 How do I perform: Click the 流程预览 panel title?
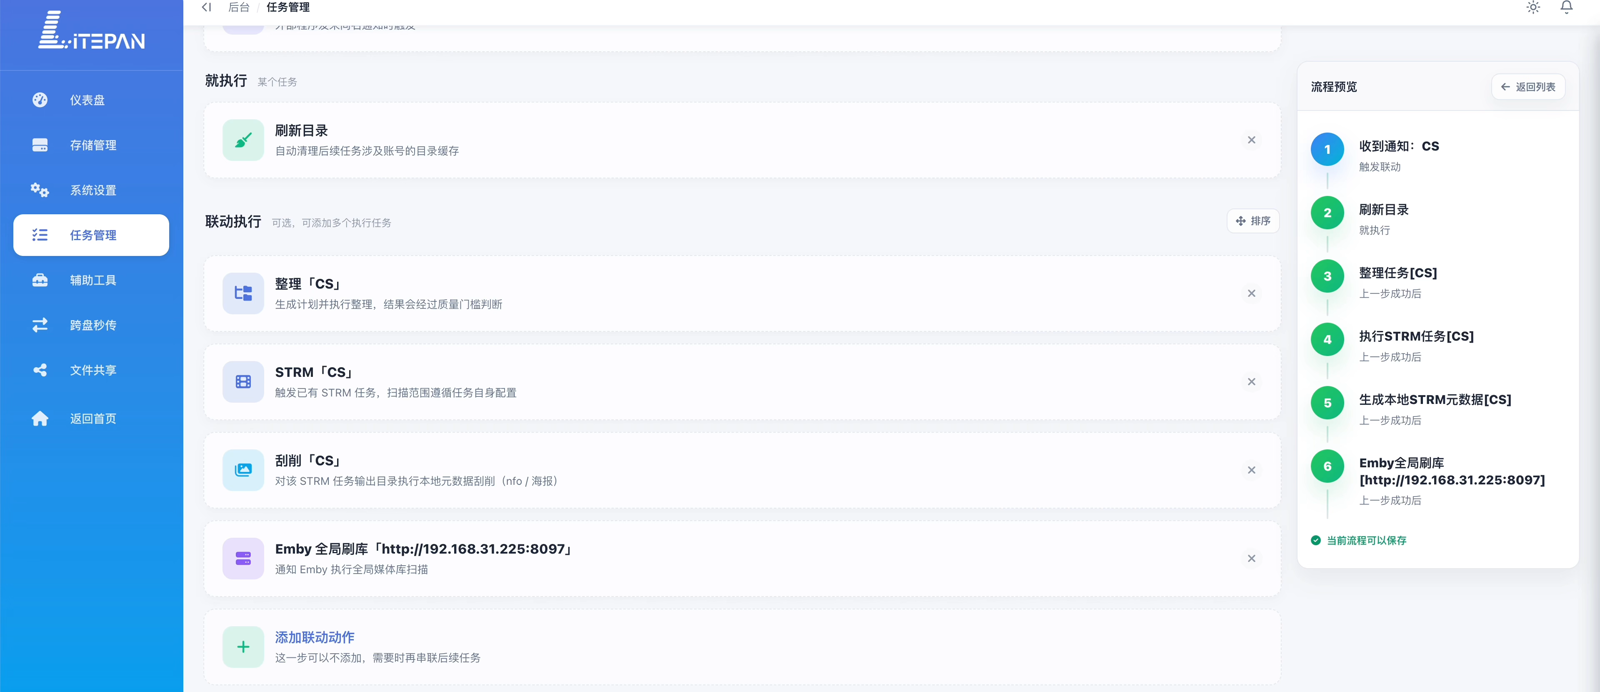(x=1334, y=87)
